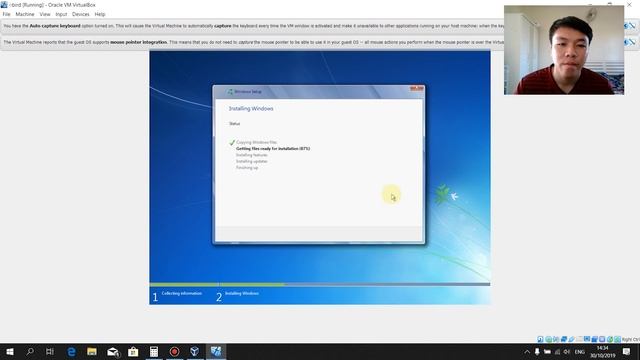Open the Devices menu
The image size is (640, 360).
[x=80, y=14]
